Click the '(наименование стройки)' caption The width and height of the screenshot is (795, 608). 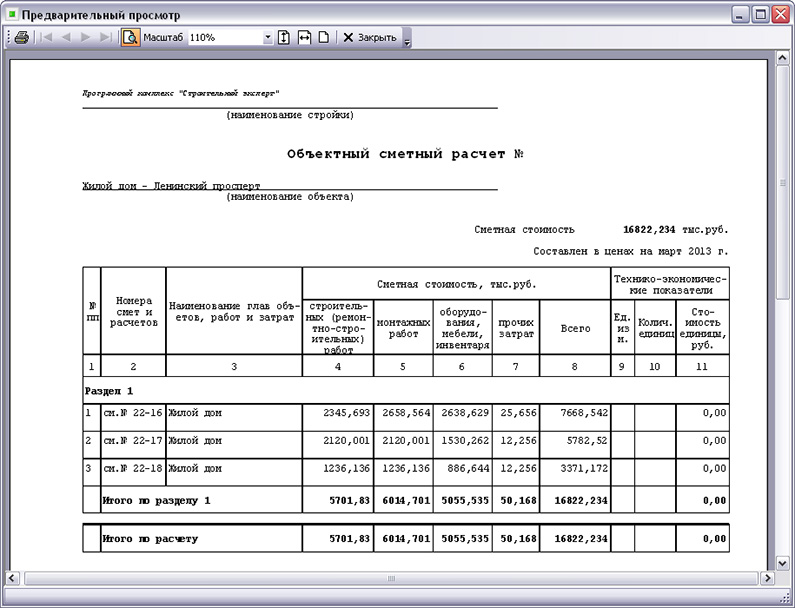point(290,115)
